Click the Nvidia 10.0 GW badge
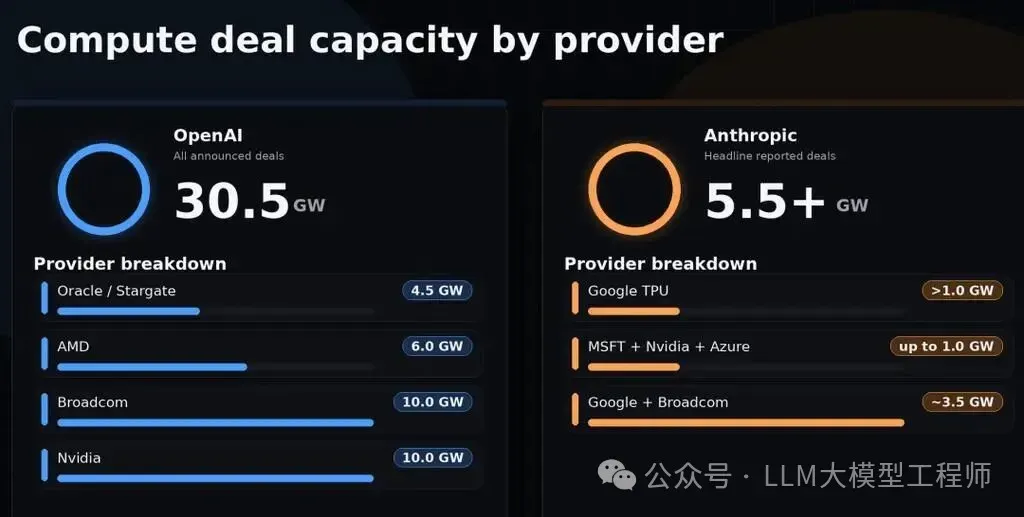Viewport: 1024px width, 517px height. (x=433, y=458)
